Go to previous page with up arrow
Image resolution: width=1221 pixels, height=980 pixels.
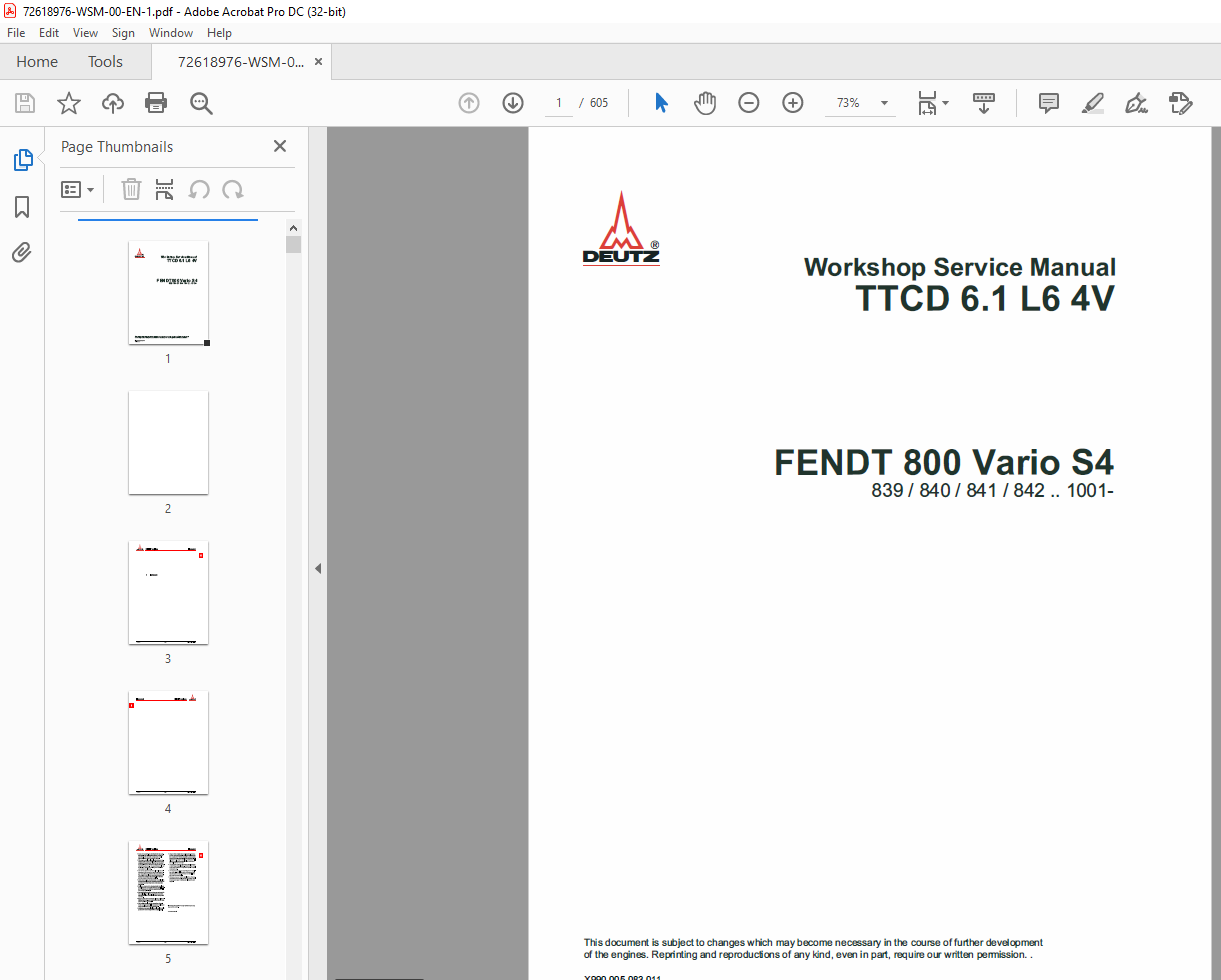pos(469,103)
